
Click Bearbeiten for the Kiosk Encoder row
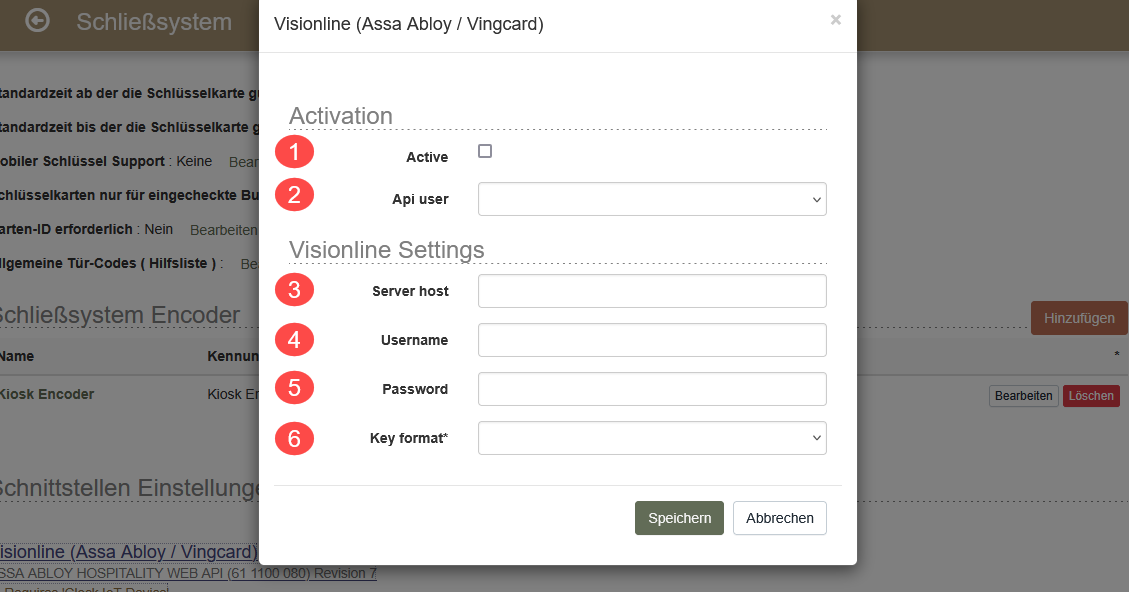(1023, 395)
